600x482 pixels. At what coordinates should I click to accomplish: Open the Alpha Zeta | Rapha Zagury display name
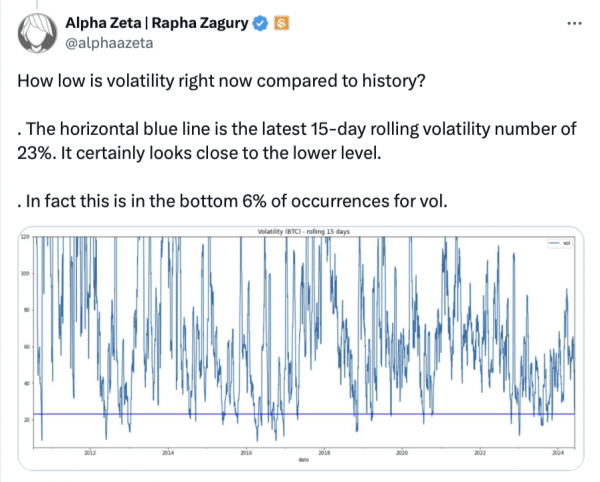tap(156, 22)
